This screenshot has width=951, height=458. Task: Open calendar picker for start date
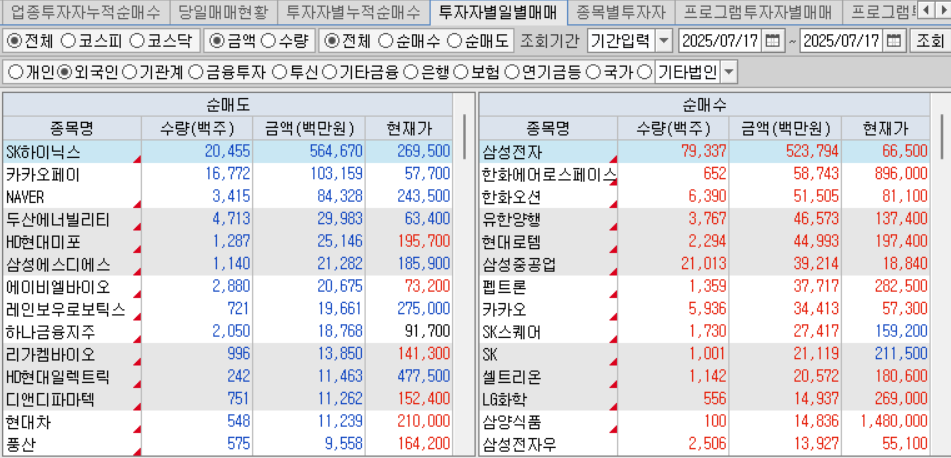[772, 41]
